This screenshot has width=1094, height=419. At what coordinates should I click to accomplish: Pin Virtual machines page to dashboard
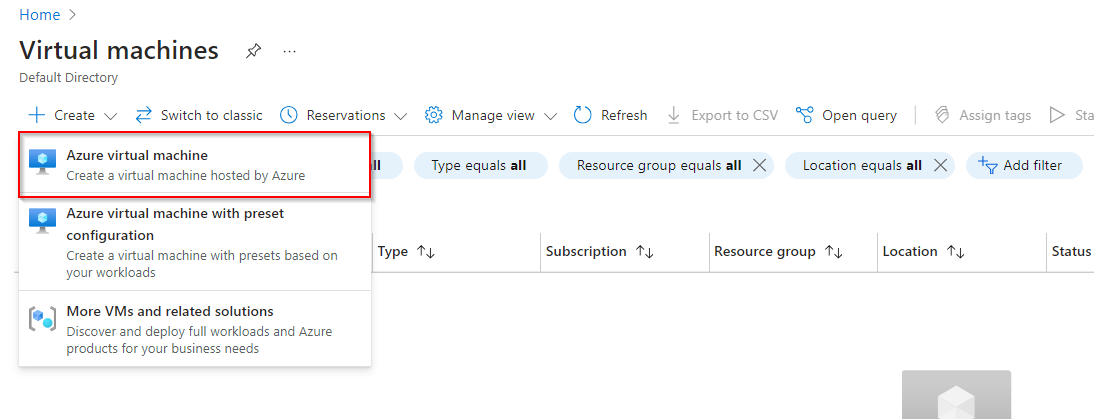[x=254, y=51]
